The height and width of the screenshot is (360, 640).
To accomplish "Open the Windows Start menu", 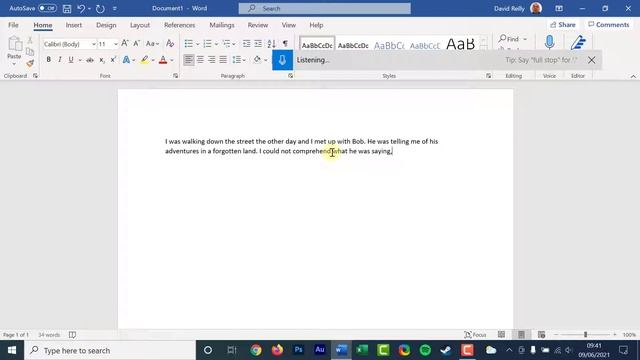I will [x=12, y=350].
